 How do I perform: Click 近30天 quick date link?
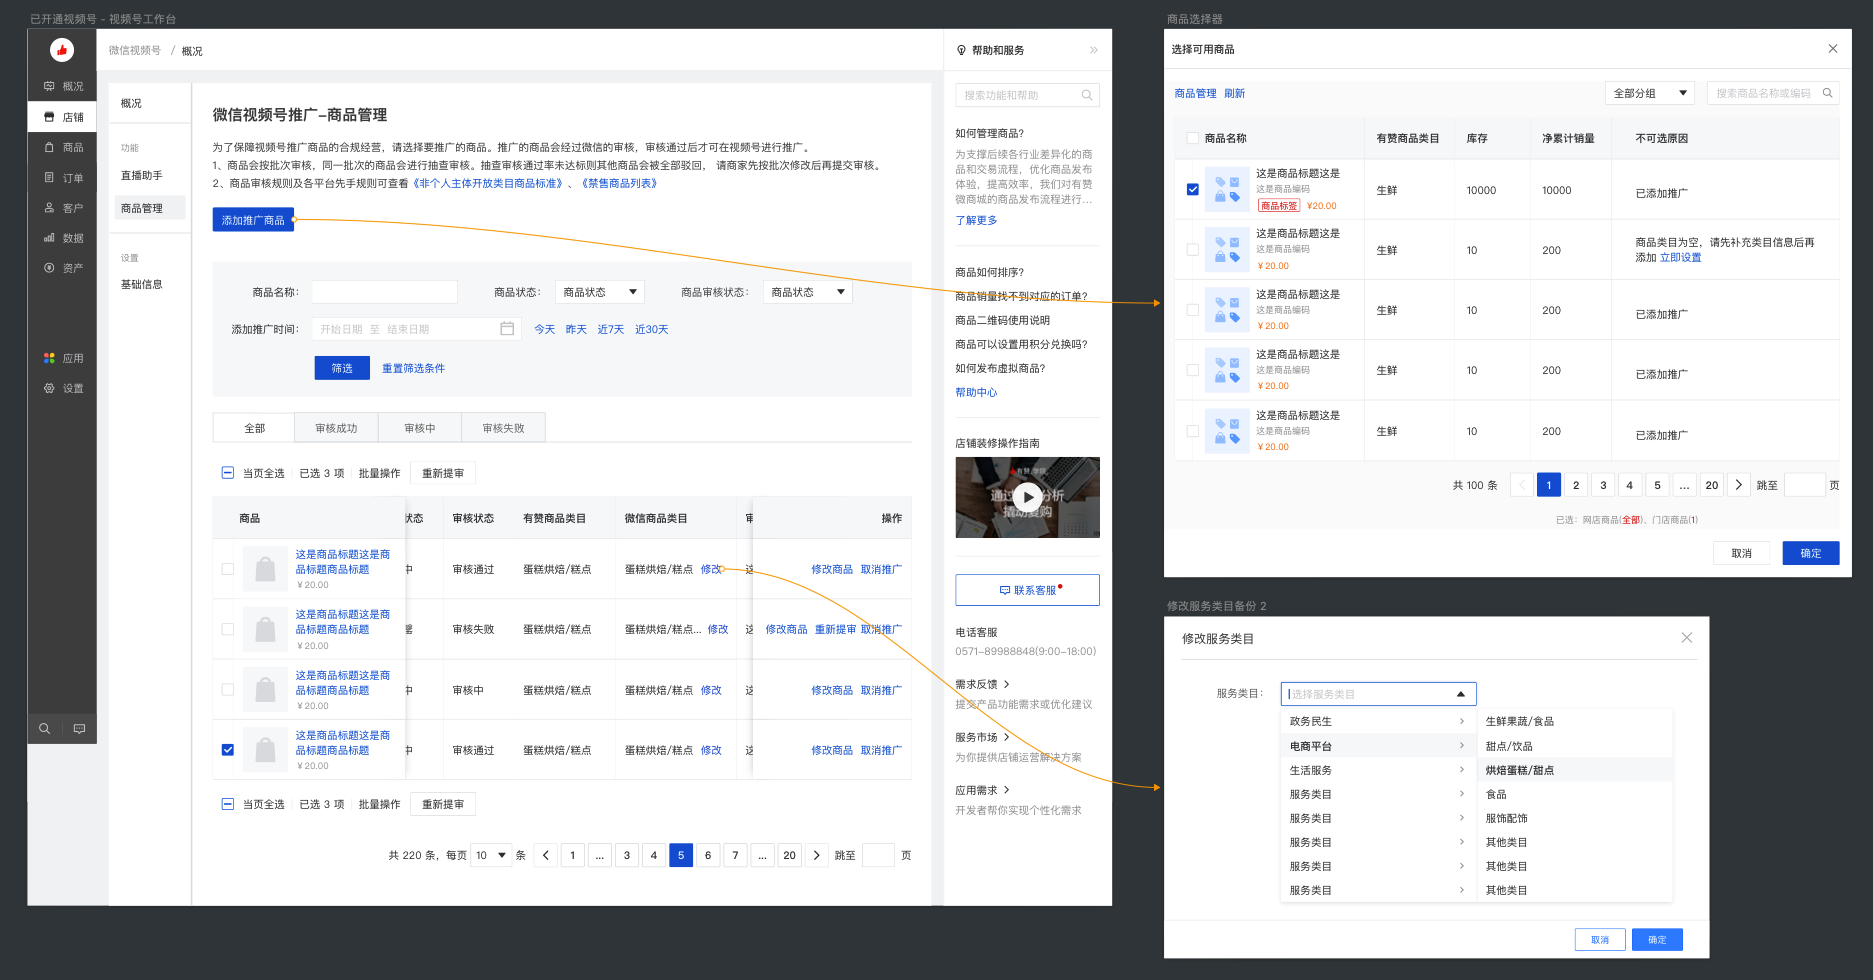coord(651,329)
